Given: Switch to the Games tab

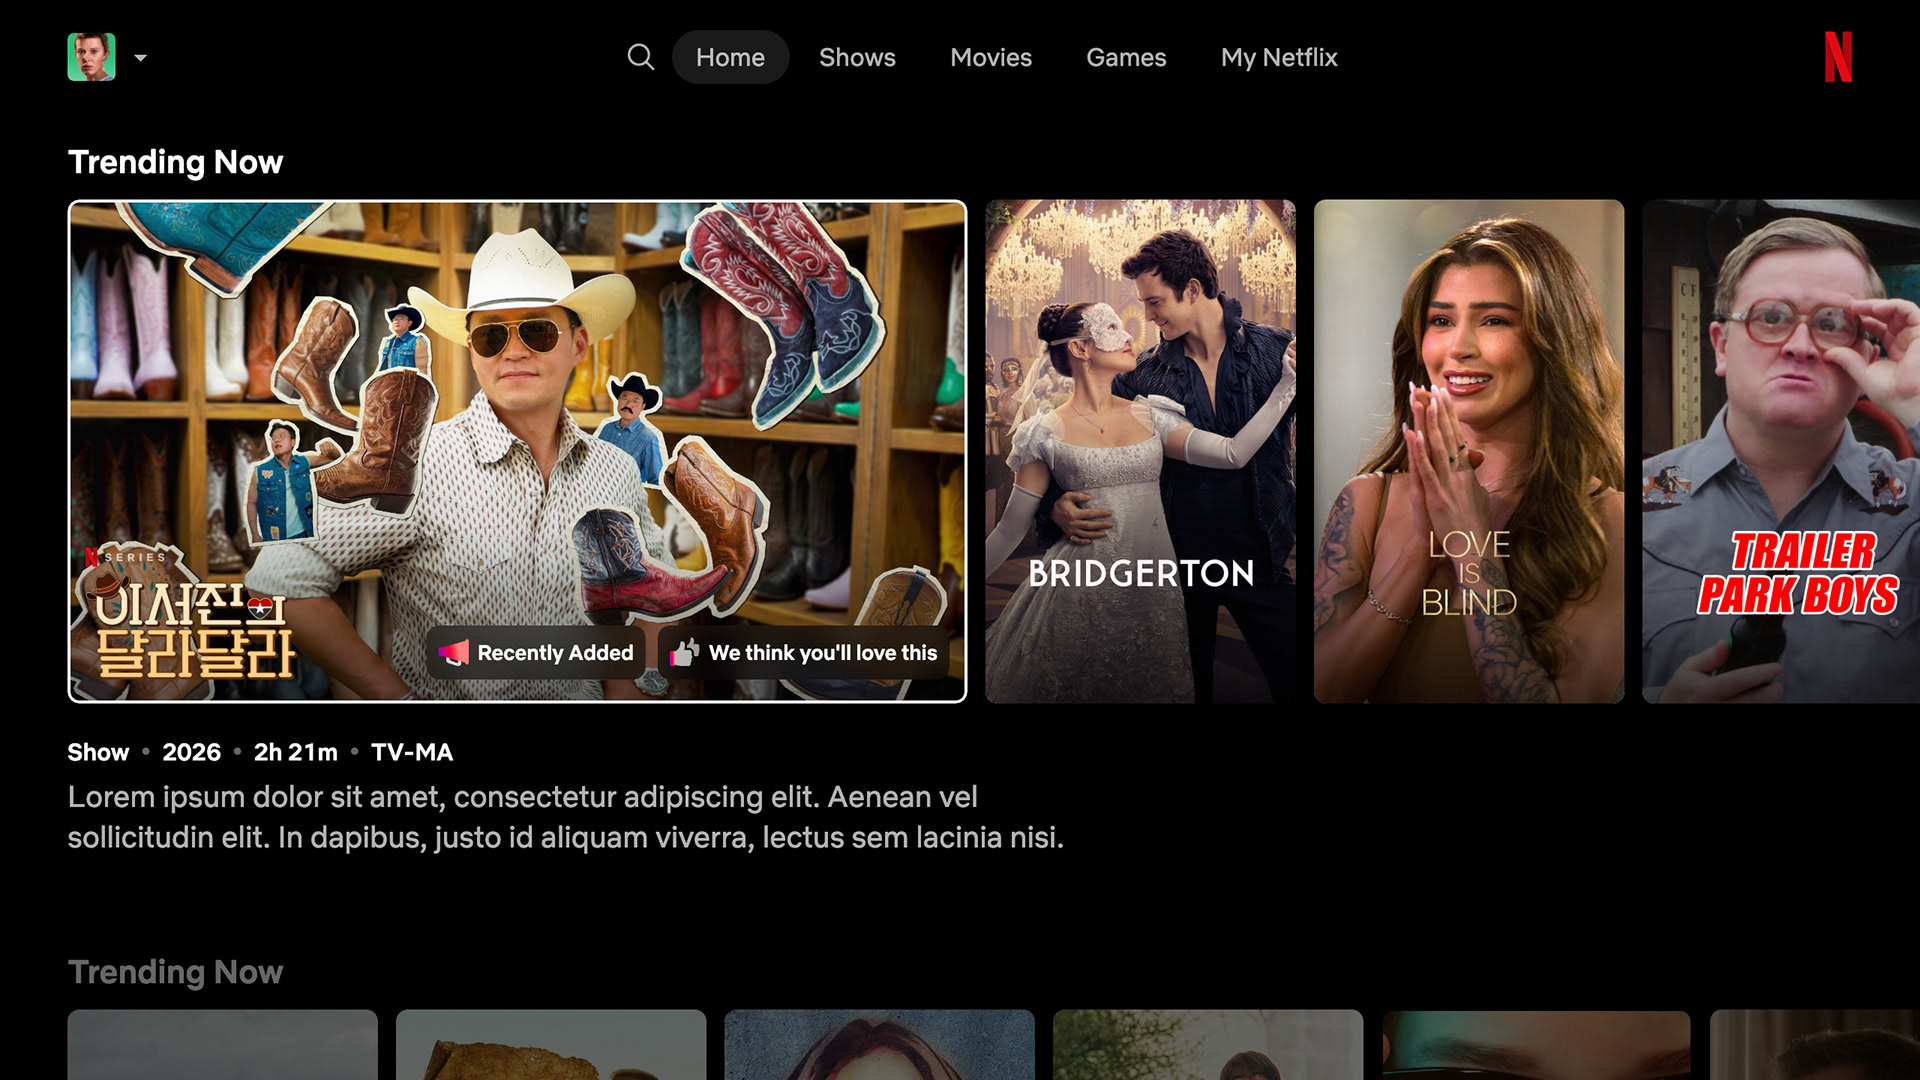Looking at the screenshot, I should point(1126,57).
